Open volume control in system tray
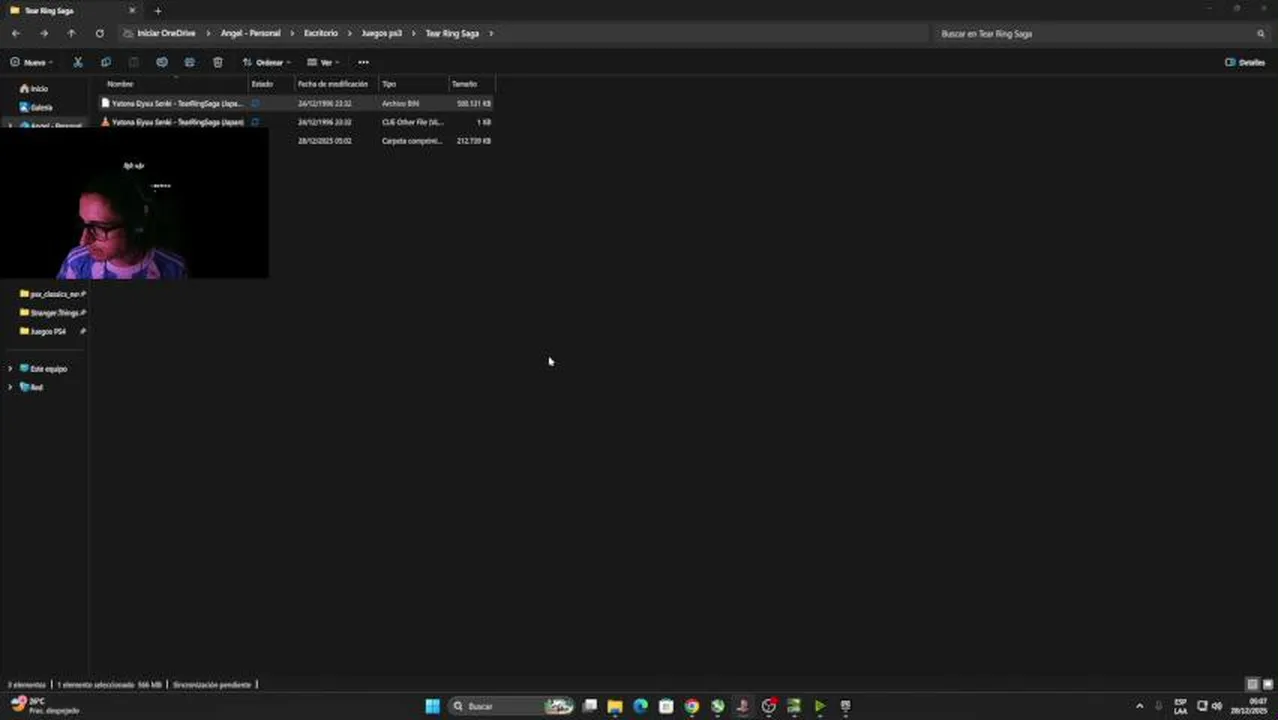Image resolution: width=1278 pixels, height=720 pixels. [1217, 706]
